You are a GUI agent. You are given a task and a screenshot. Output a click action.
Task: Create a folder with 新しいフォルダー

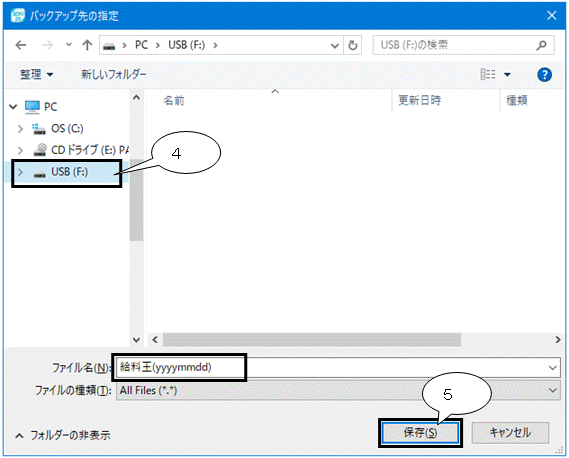(x=114, y=74)
